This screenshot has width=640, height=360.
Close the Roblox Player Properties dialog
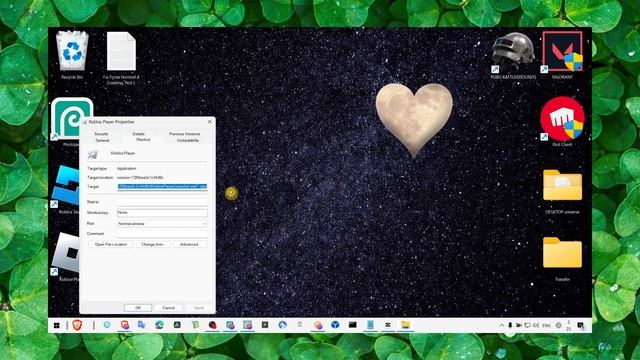click(x=210, y=122)
